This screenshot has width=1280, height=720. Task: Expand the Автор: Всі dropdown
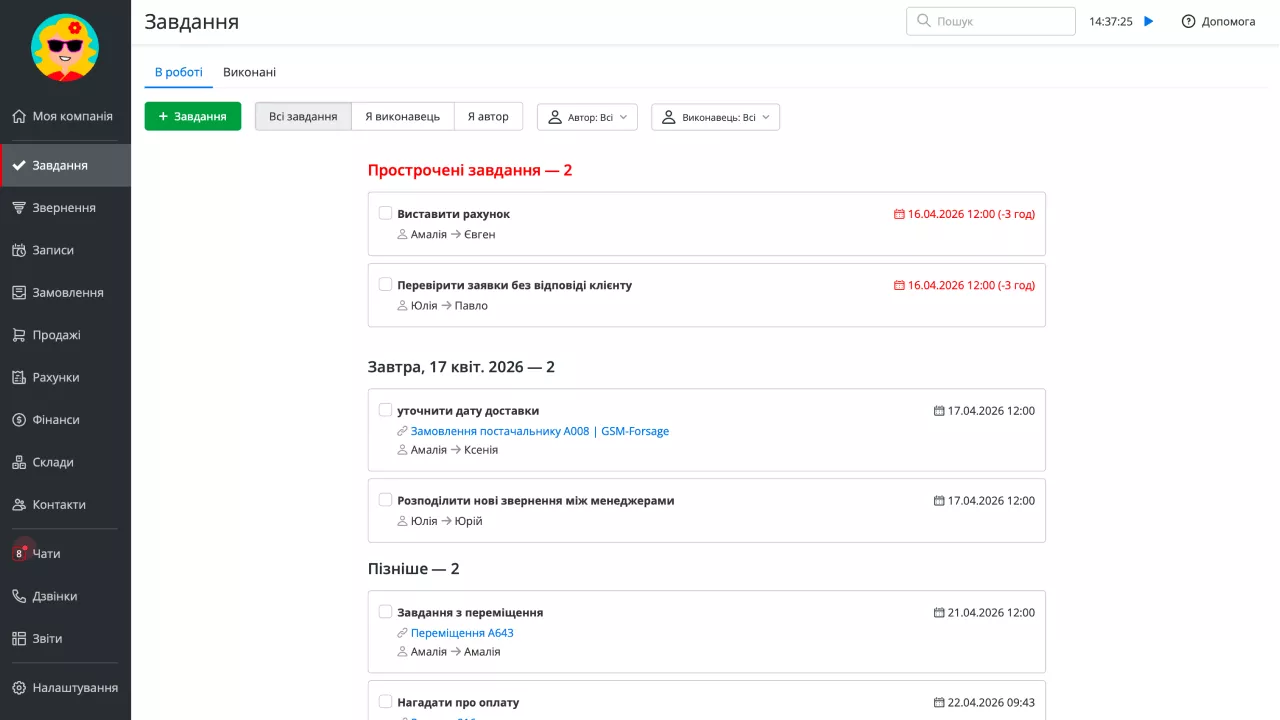[587, 117]
